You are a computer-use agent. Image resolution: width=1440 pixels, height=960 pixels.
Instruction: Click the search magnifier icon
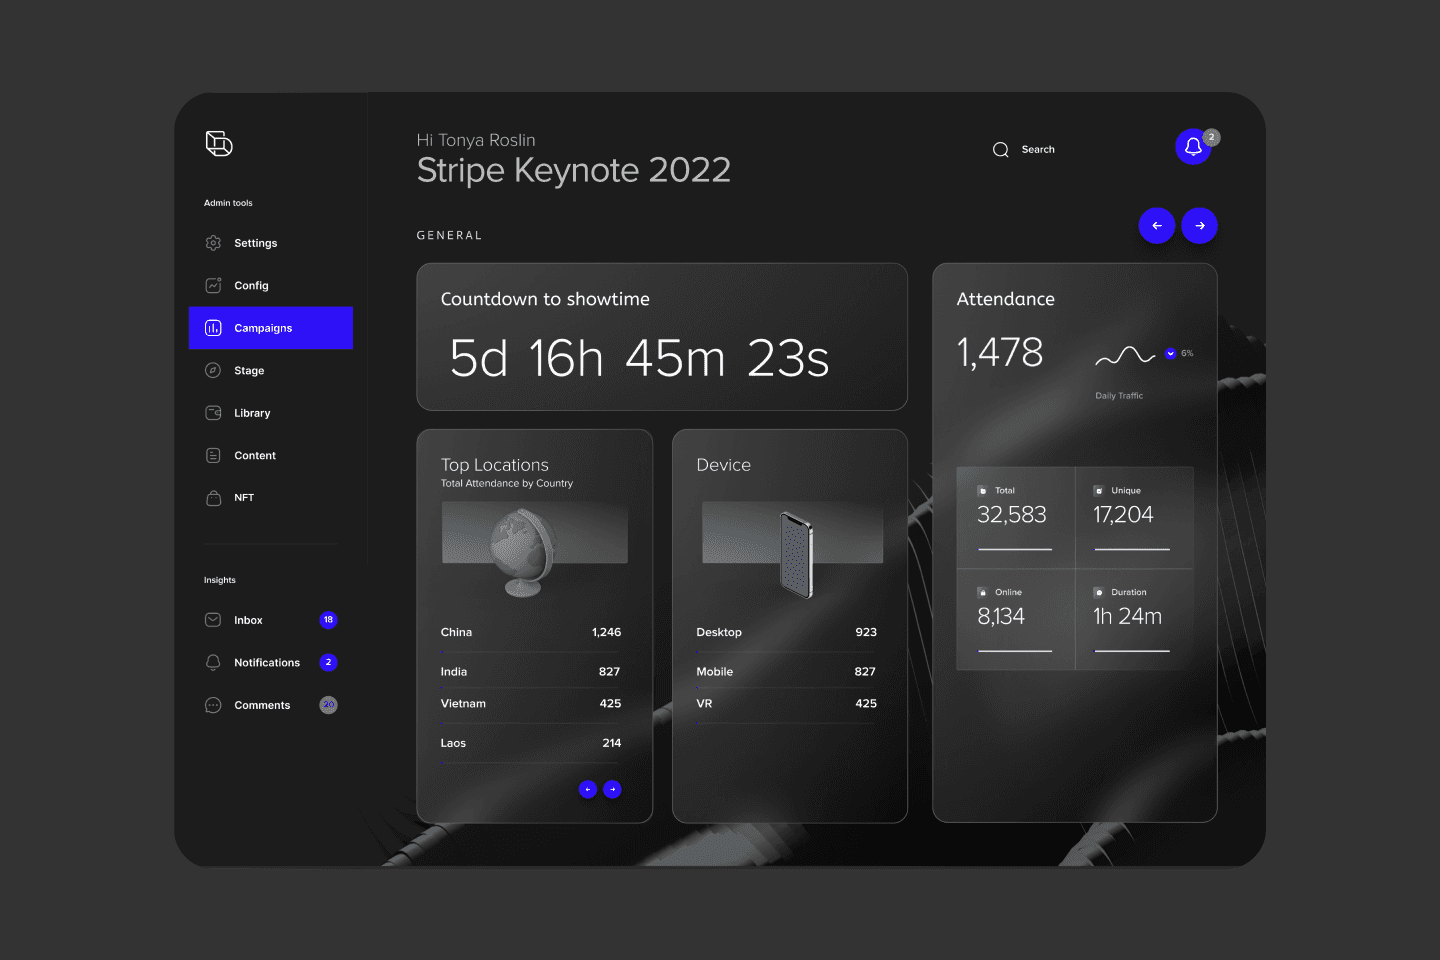click(1000, 150)
